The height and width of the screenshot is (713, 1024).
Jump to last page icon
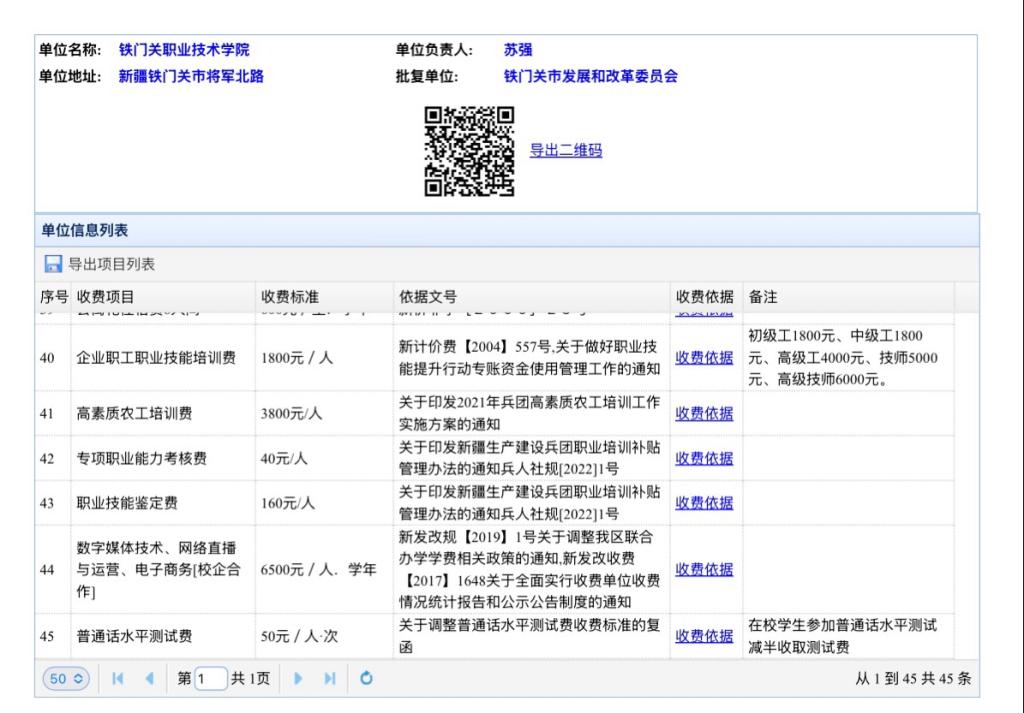(x=329, y=679)
